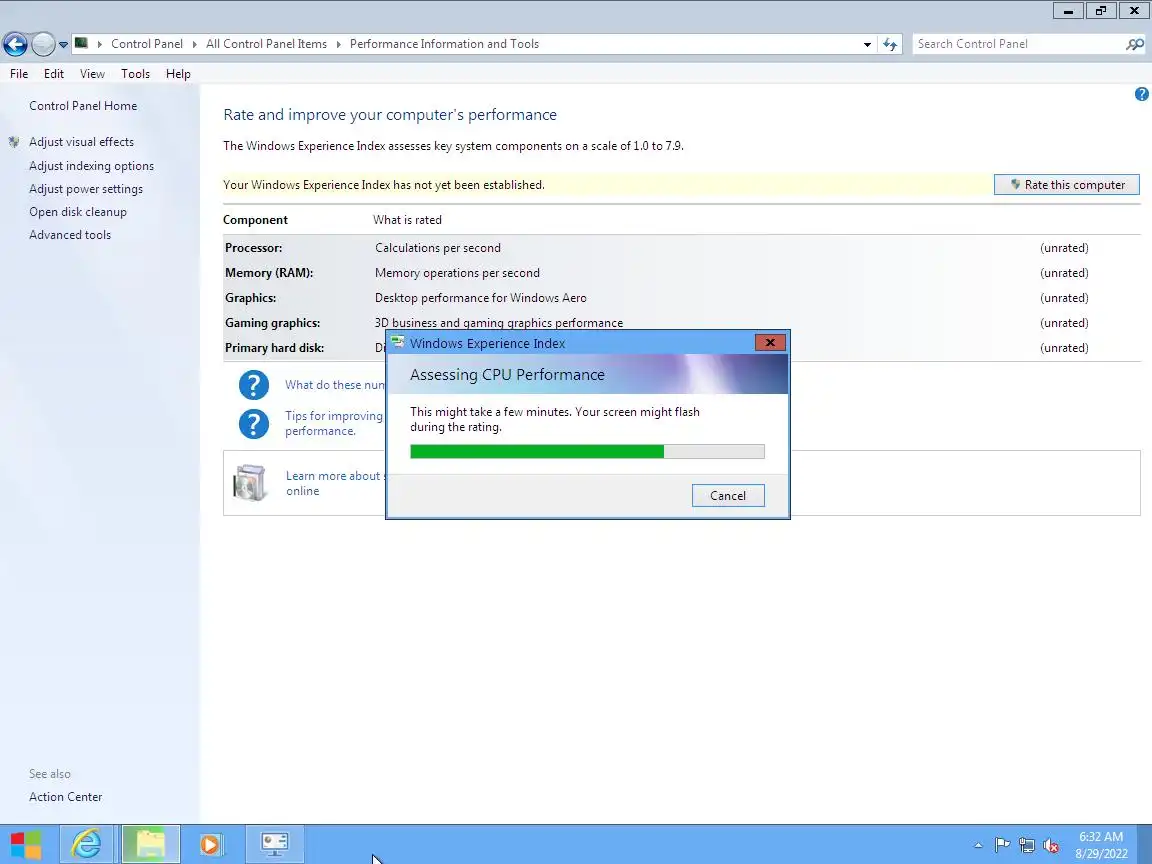Select All Control Panel Items breadcrumb

click(x=267, y=44)
